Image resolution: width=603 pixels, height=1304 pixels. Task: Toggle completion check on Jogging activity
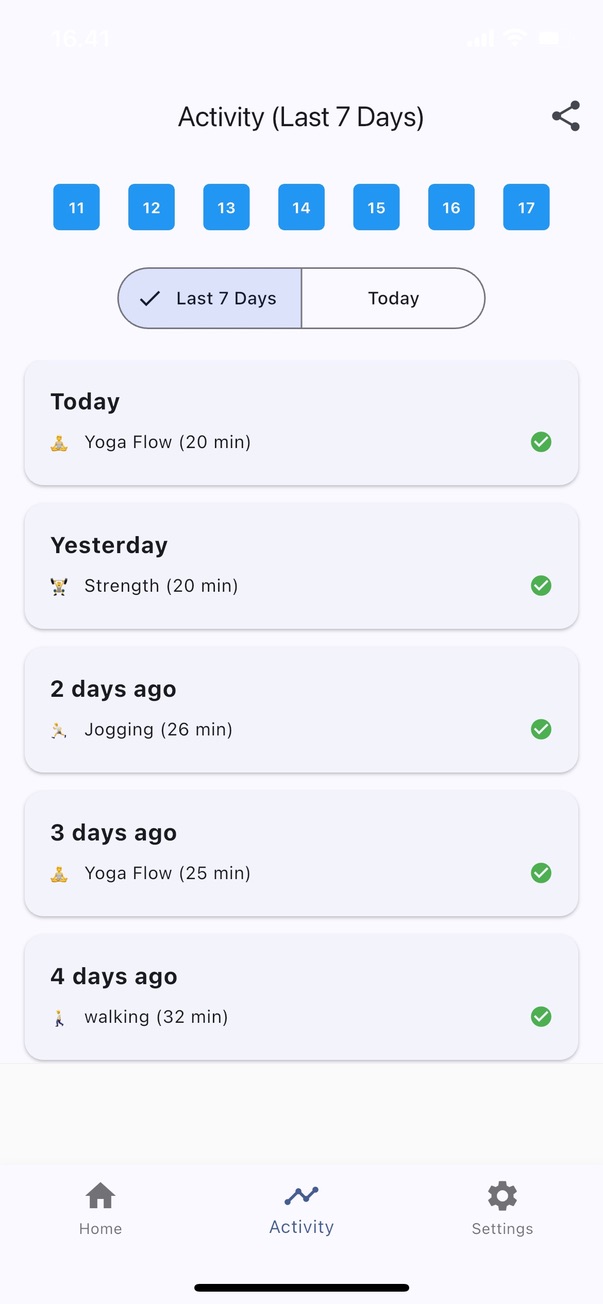(541, 729)
